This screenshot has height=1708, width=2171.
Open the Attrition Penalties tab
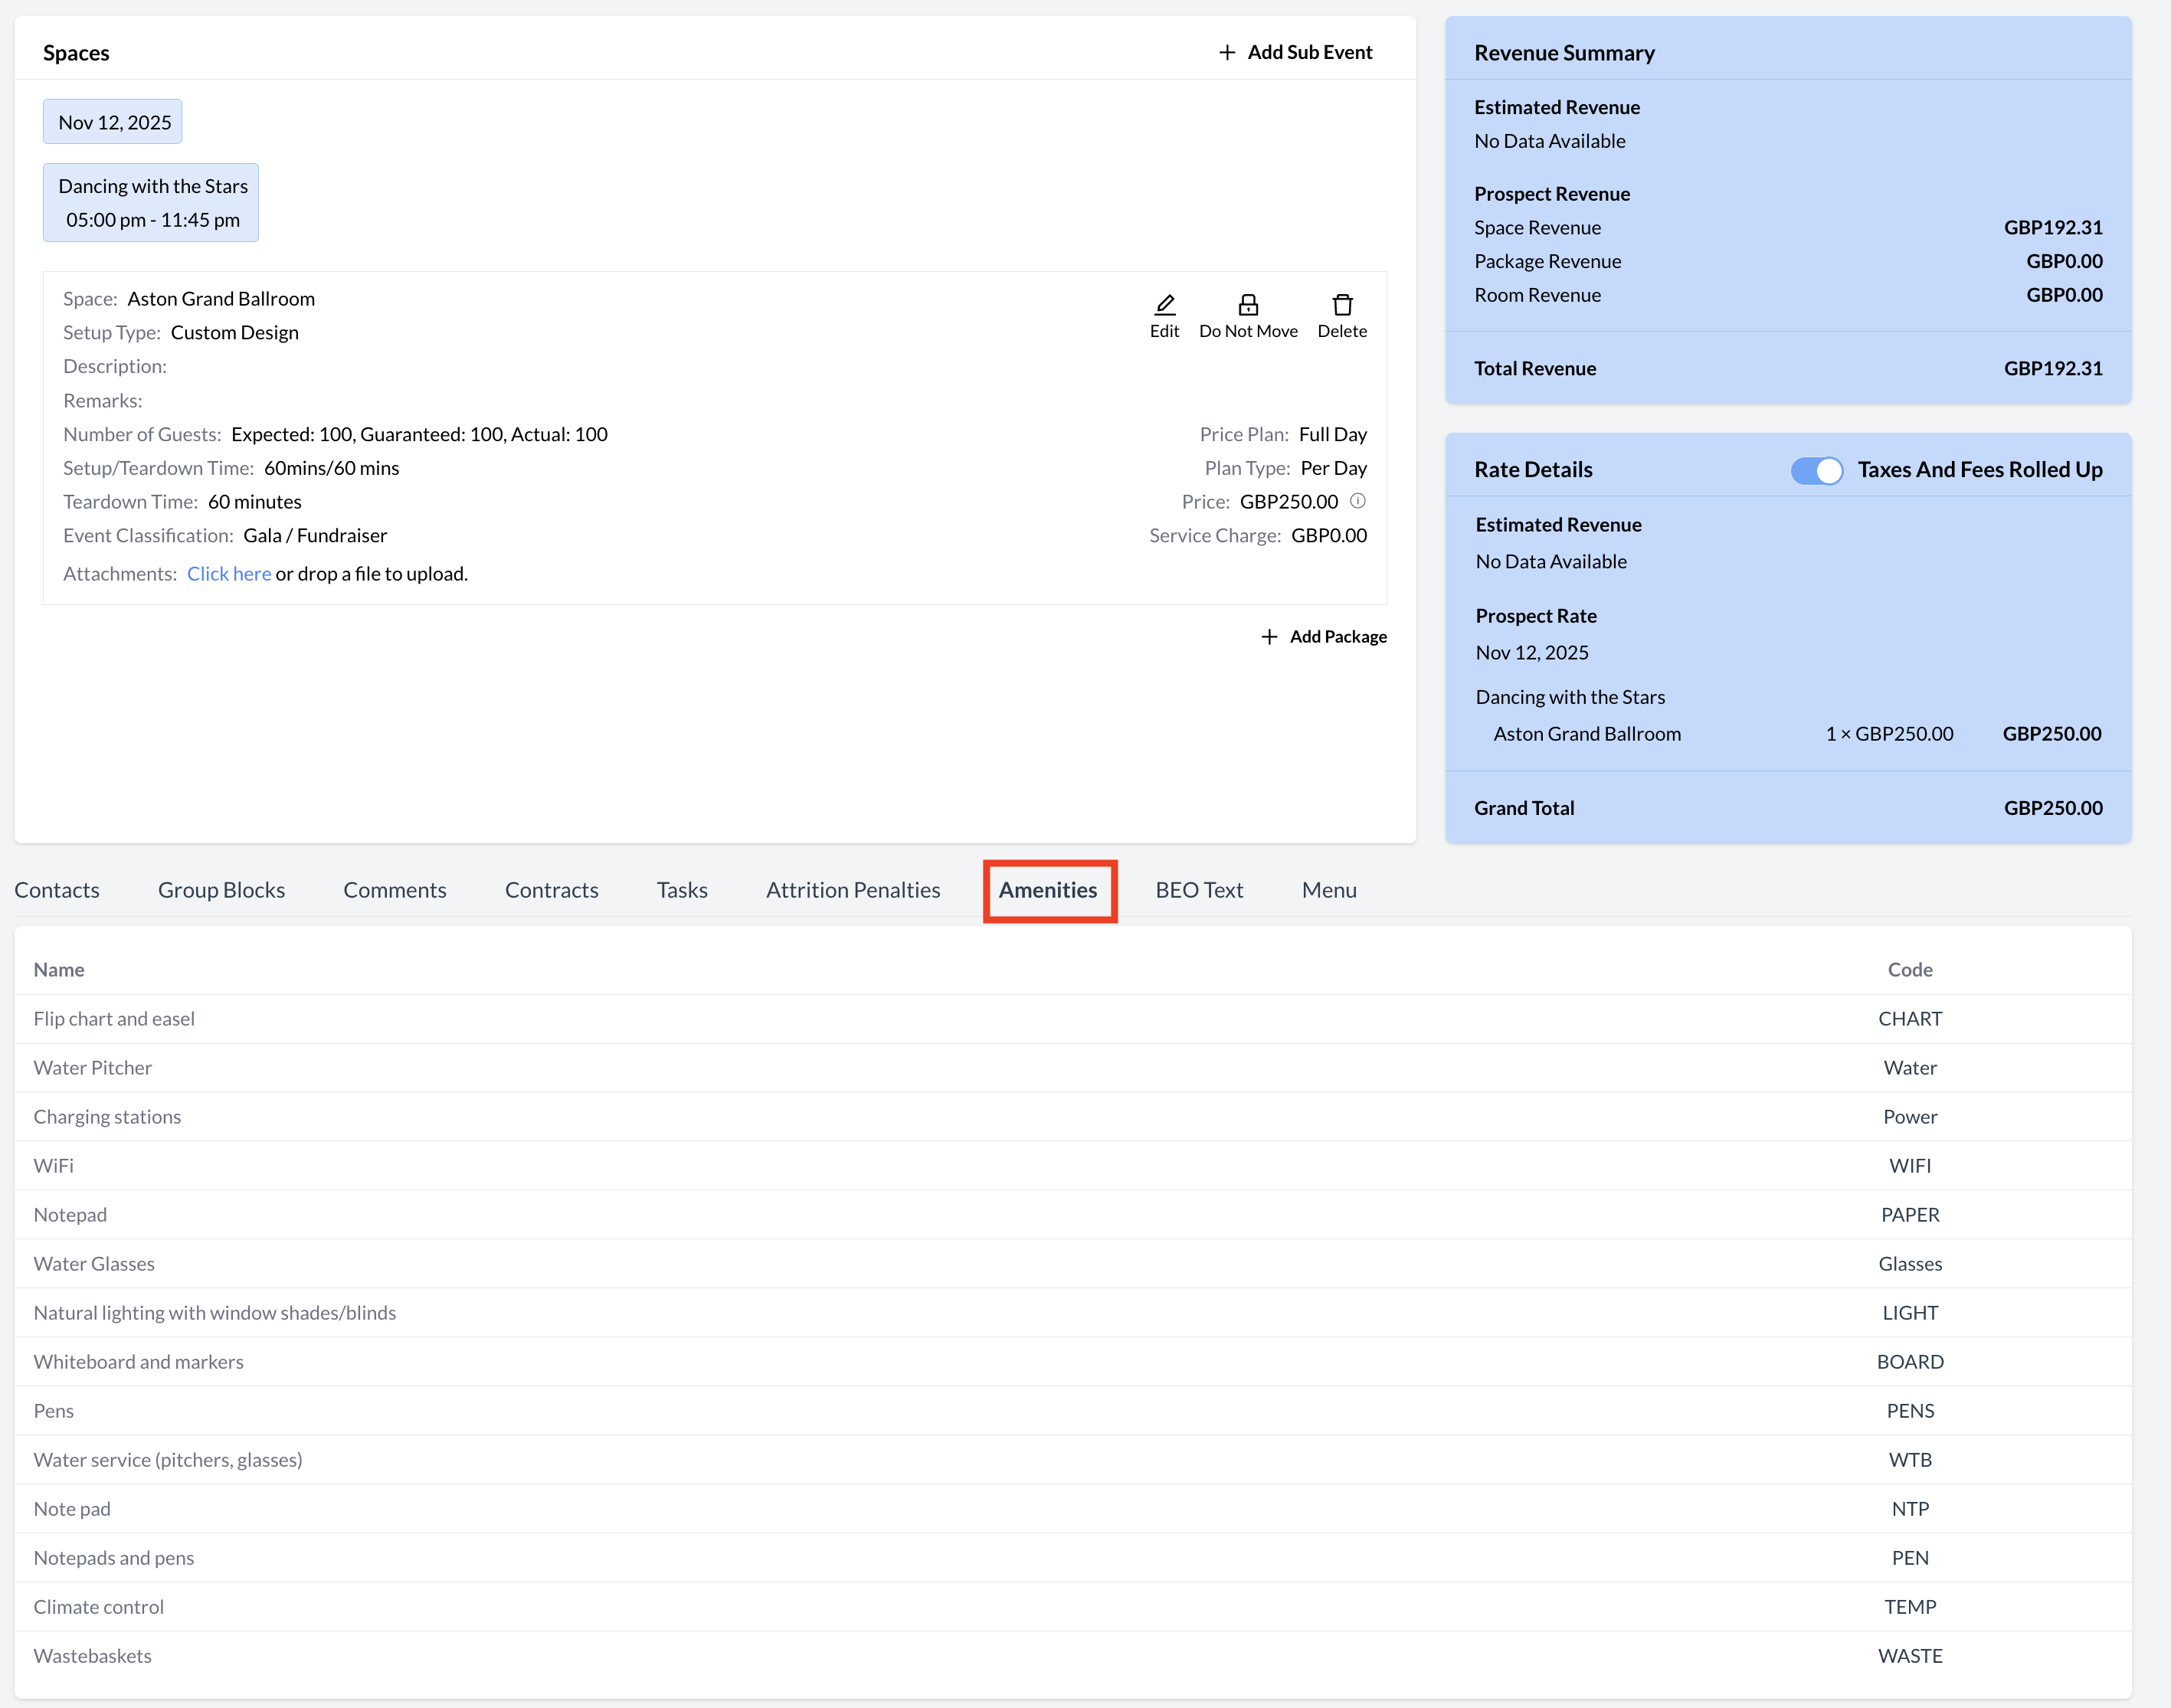[x=852, y=889]
